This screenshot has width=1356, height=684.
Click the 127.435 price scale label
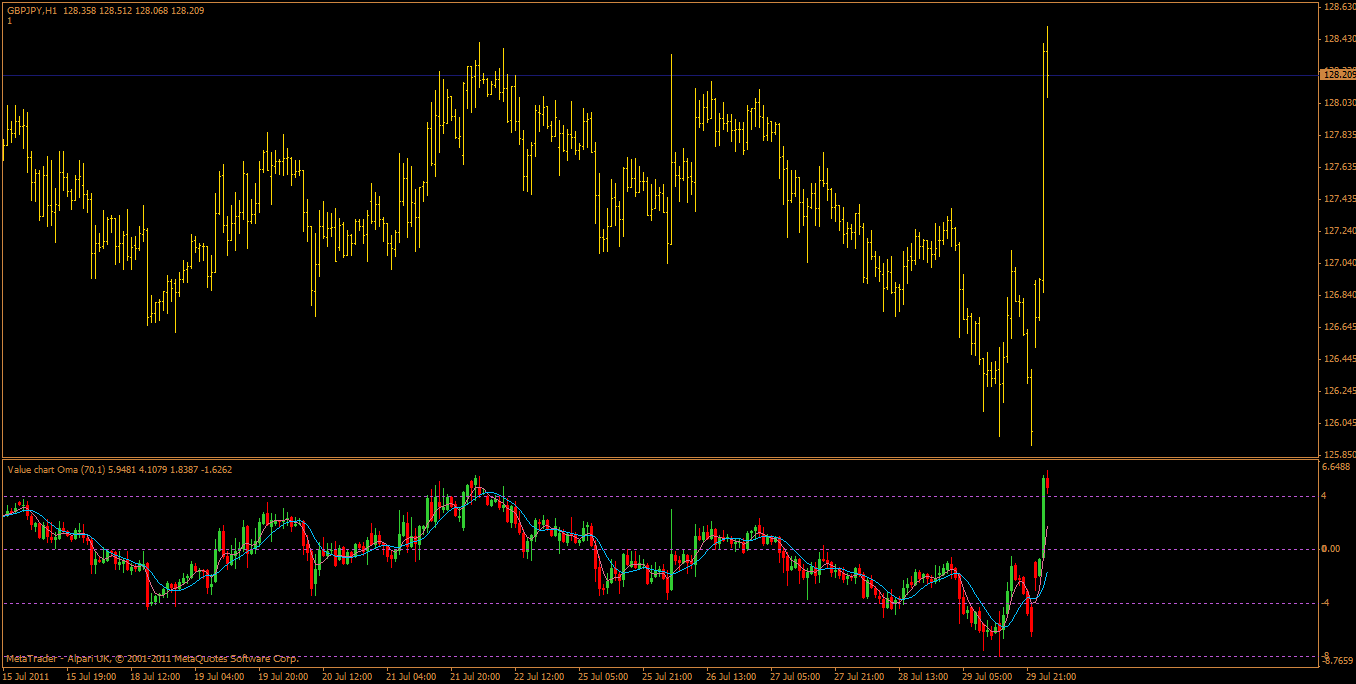click(x=1338, y=198)
